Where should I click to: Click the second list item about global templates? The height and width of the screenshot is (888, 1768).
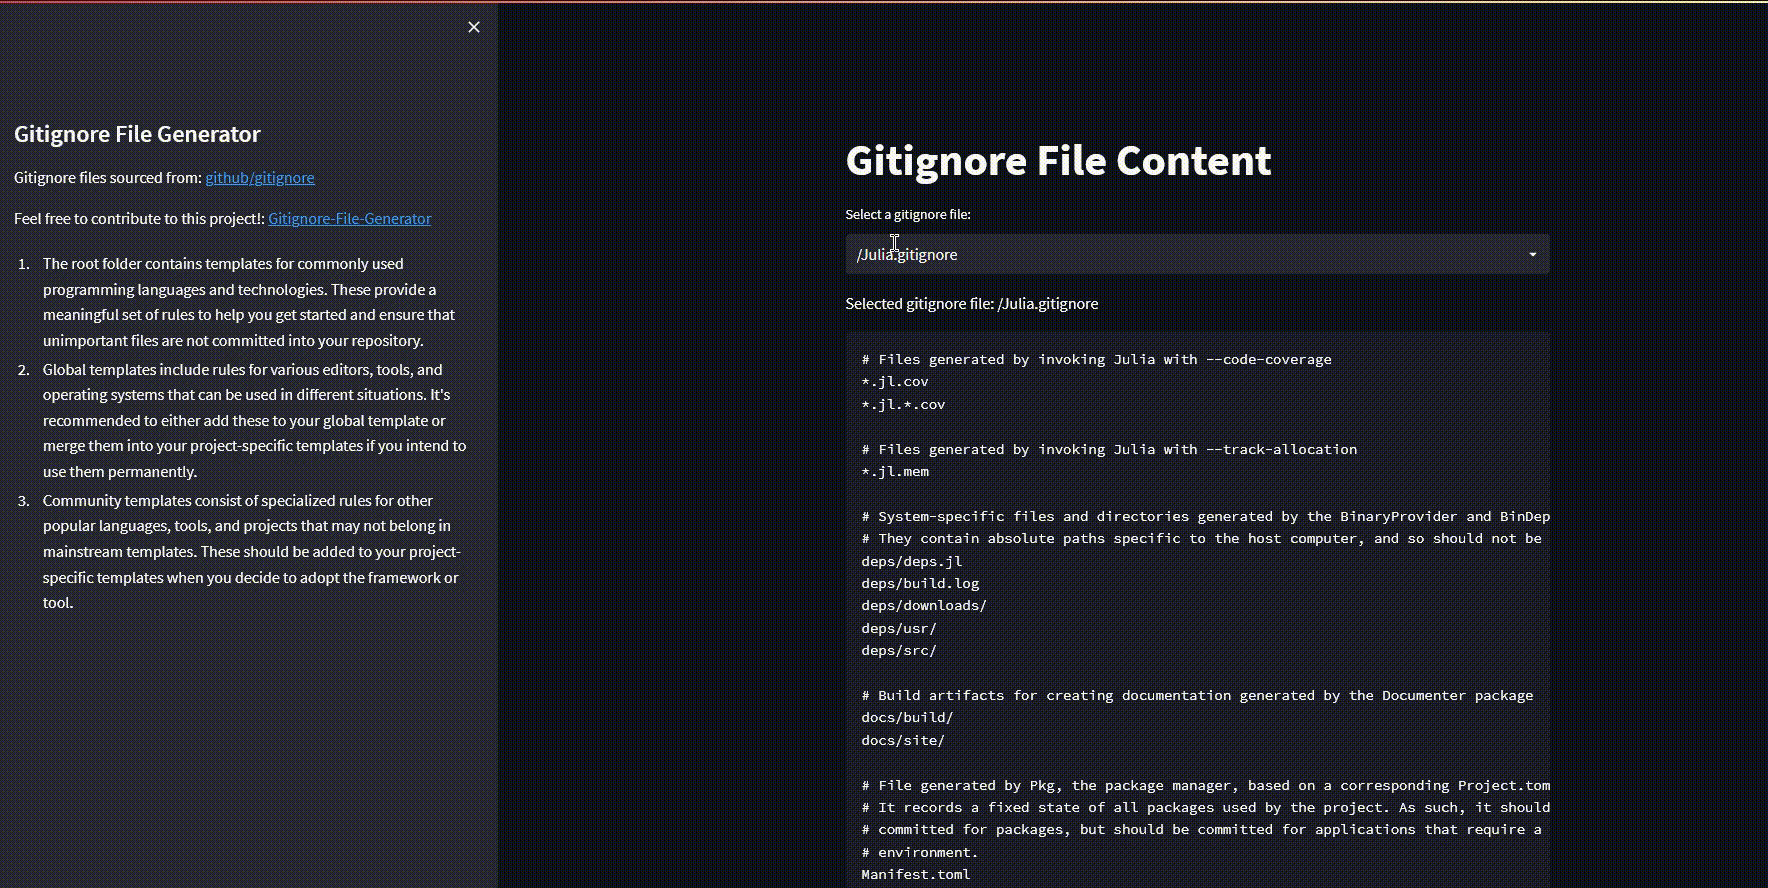[x=254, y=420]
